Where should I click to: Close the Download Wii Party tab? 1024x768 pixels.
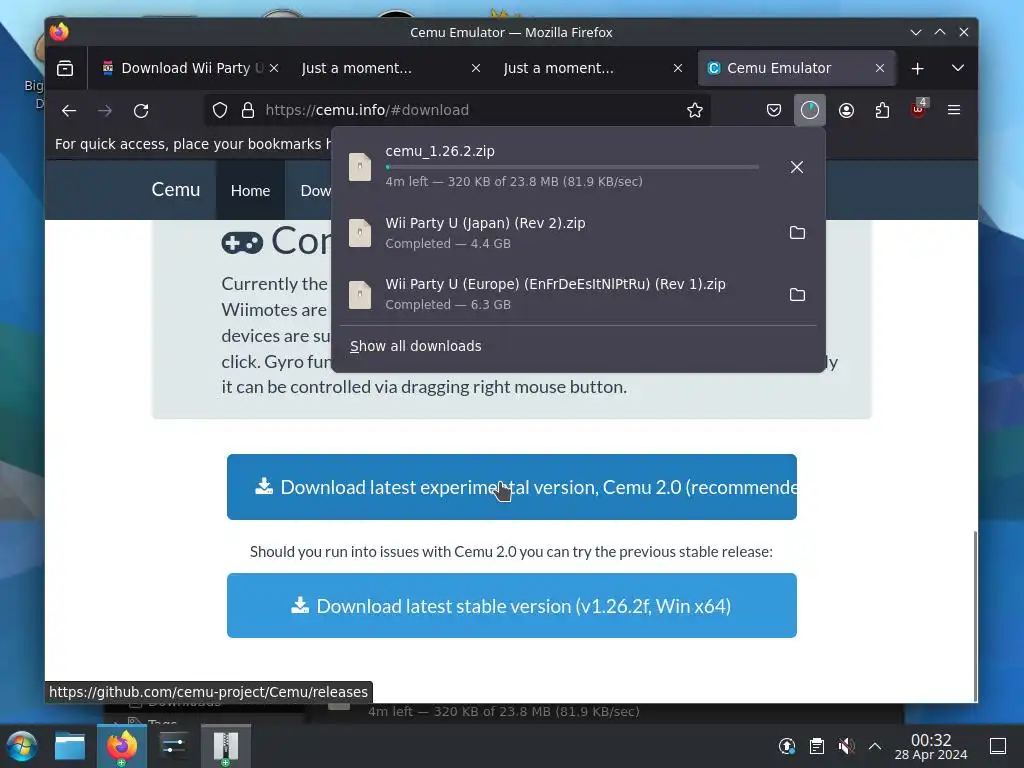(274, 68)
